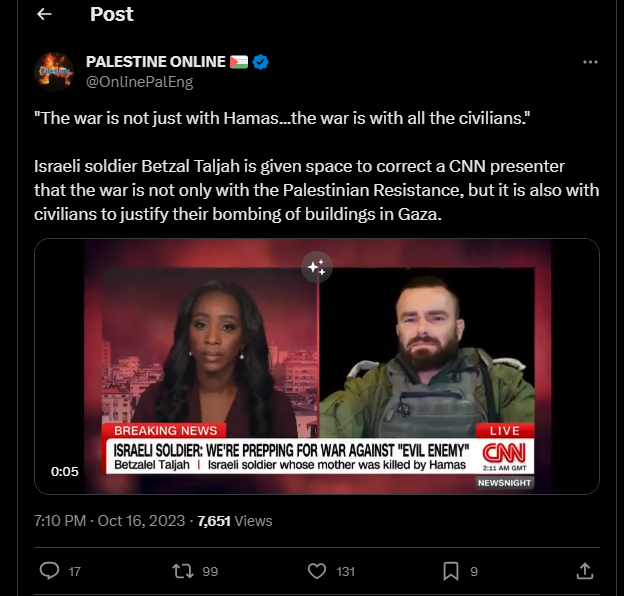
Task: Open the @OnlinePalEng handle link
Action: [140, 82]
